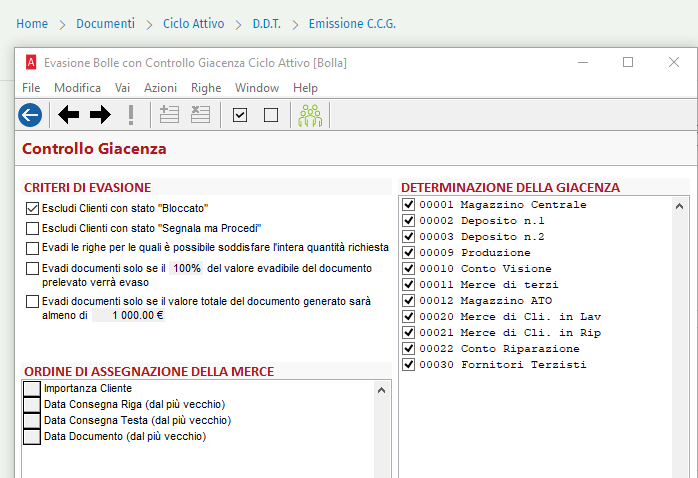Click the blue back arrow circle icon
The height and width of the screenshot is (478, 698).
[x=30, y=115]
